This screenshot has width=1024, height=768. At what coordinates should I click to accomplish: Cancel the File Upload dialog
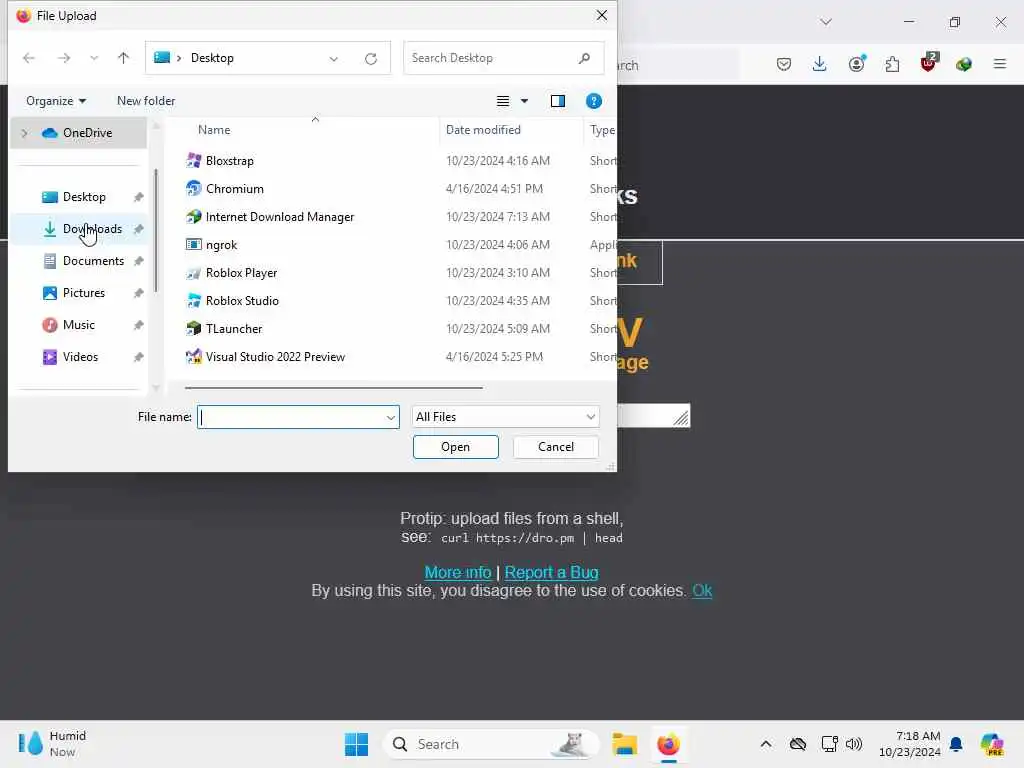pyautogui.click(x=556, y=447)
